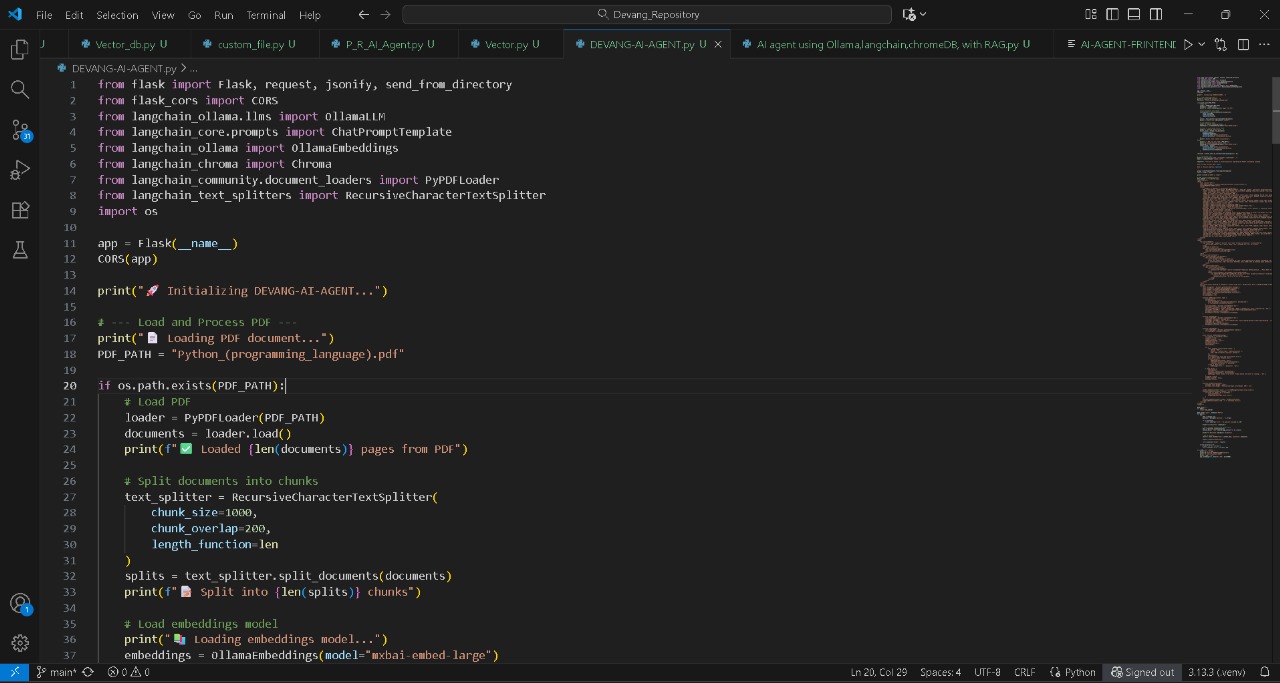Open the Search view in activity bar
Image resolution: width=1280 pixels, height=683 pixels.
pyautogui.click(x=19, y=90)
